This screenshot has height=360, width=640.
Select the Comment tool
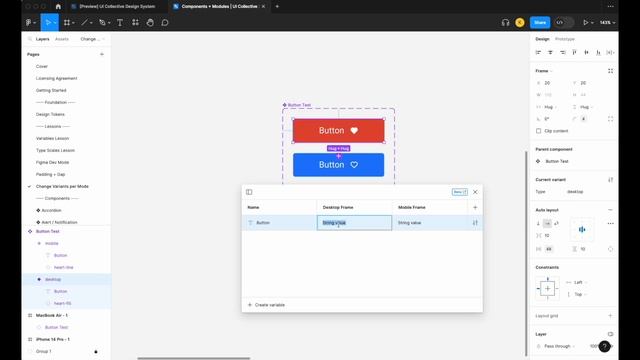coord(165,22)
